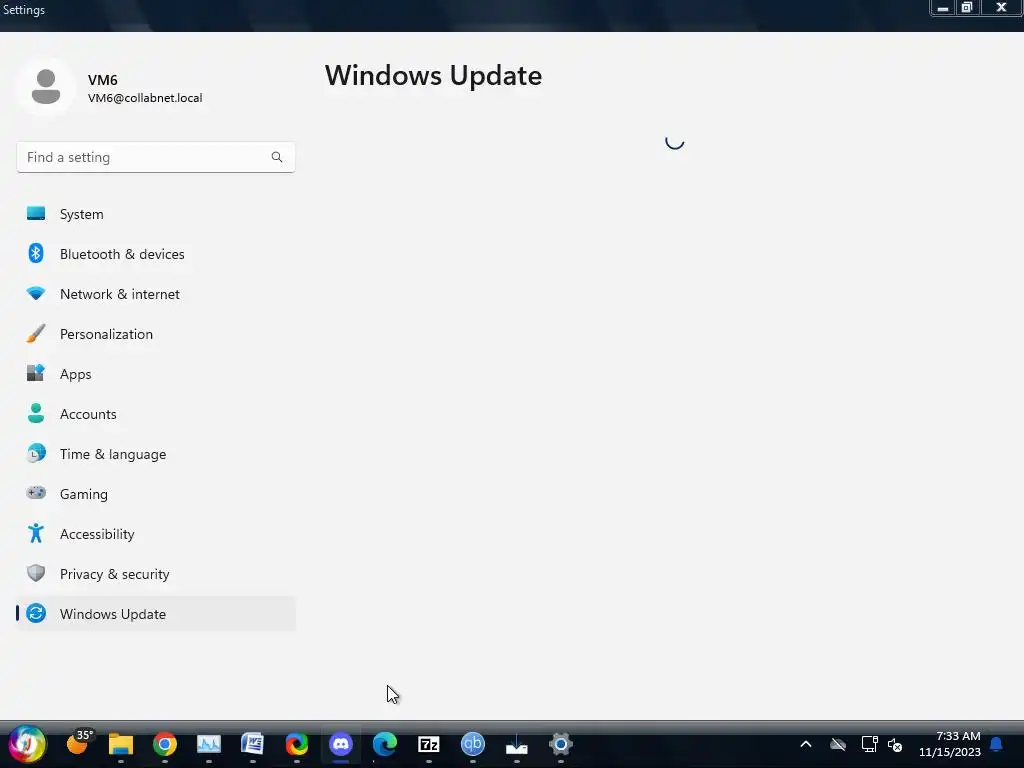
Task: Click the magnifier search icon
Action: pos(277,157)
